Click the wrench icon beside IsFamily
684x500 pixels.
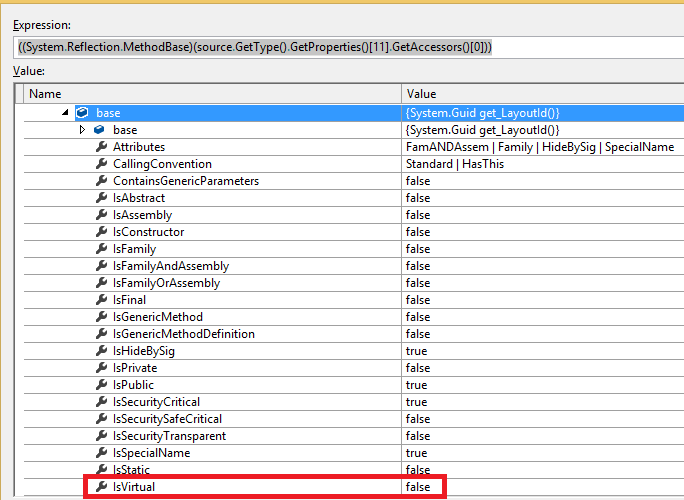pyautogui.click(x=101, y=249)
